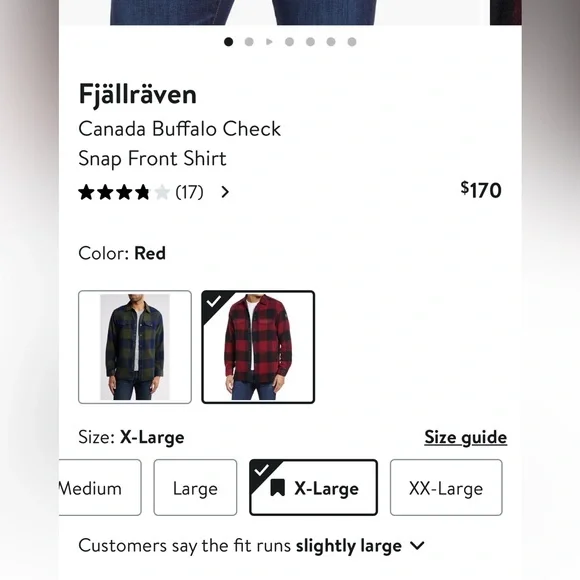Click the star rating icons
The image size is (580, 580).
[124, 192]
